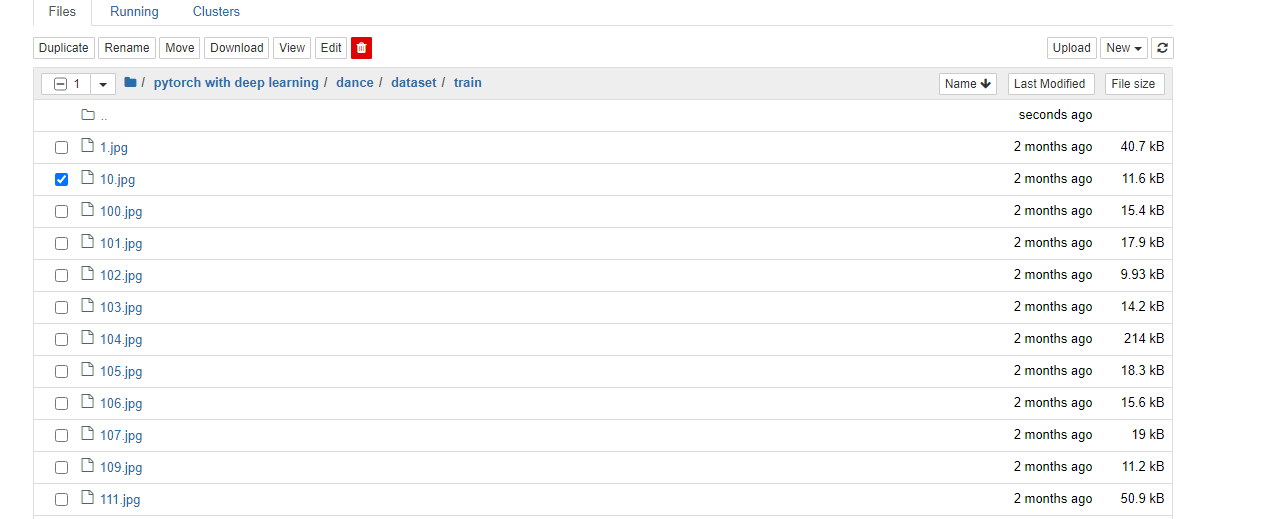The image size is (1268, 519).
Task: Click the red trash delete icon
Action: [x=362, y=48]
